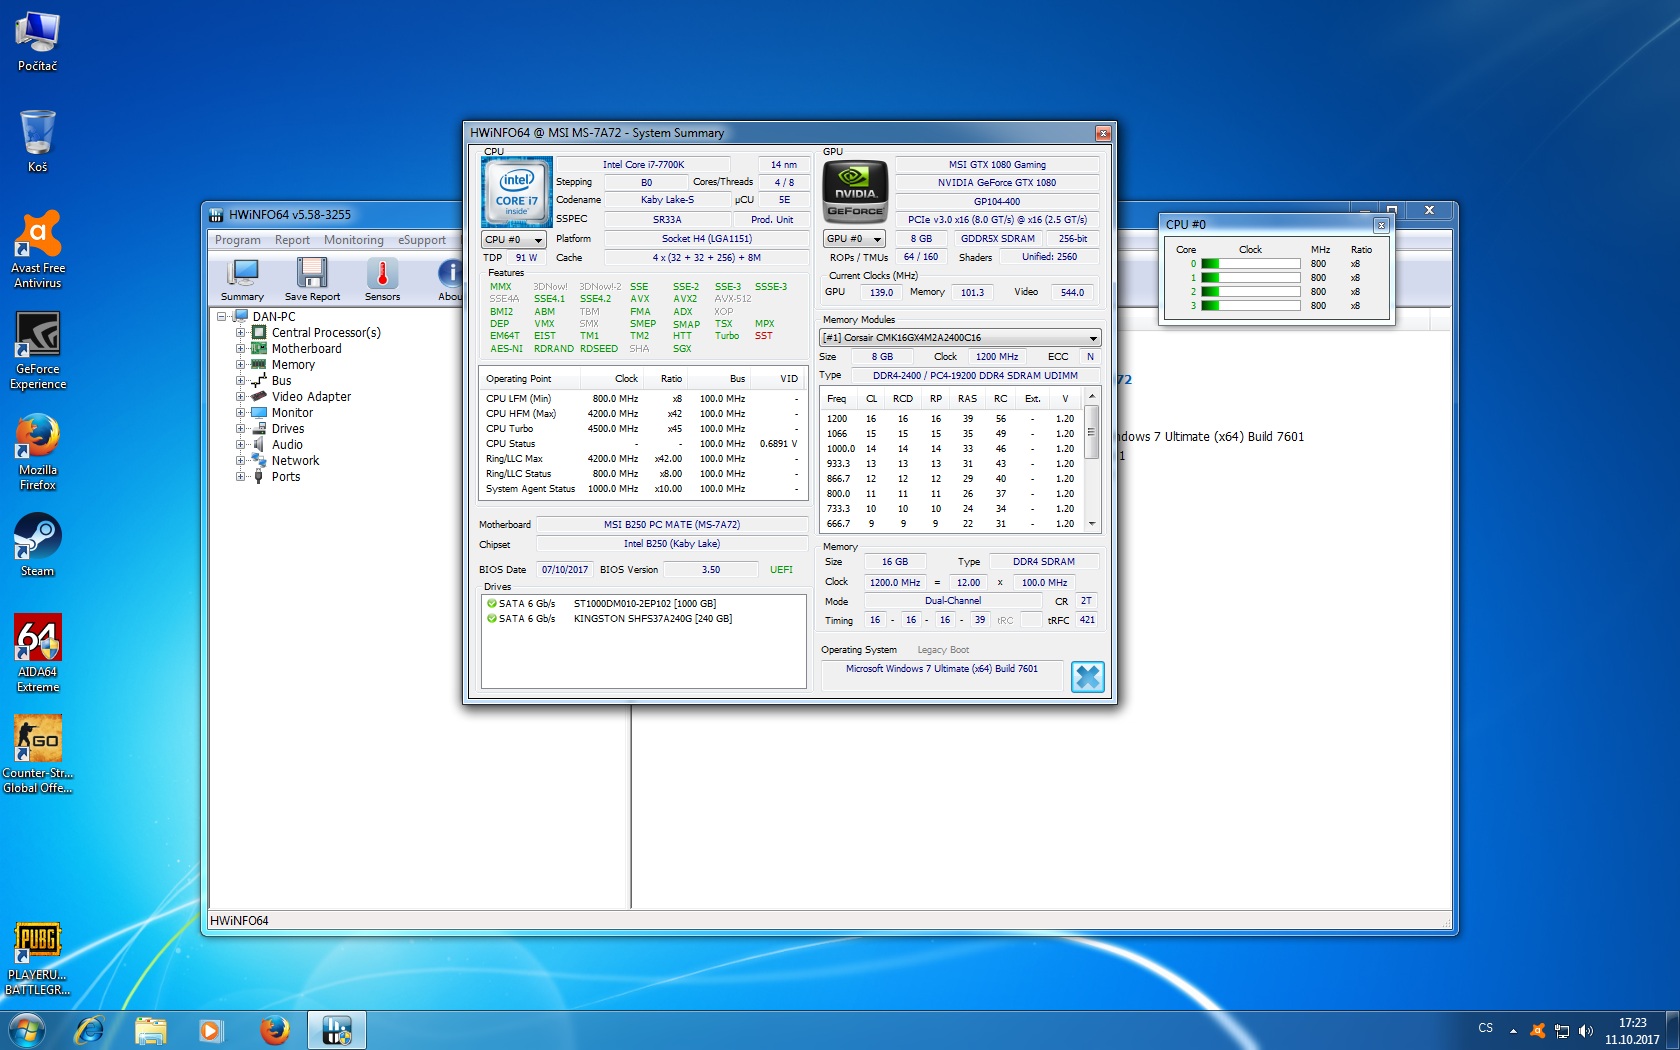Image resolution: width=1680 pixels, height=1050 pixels.
Task: Click the volume tray icon
Action: tap(1585, 1031)
